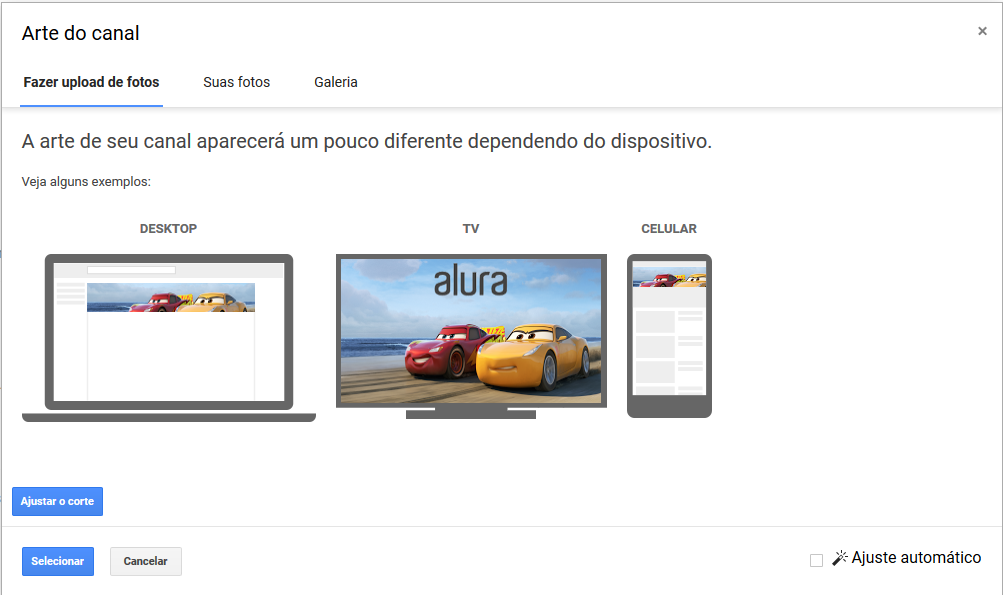Click the 'Arte do canal' dialog title
Image resolution: width=1003 pixels, height=595 pixels.
(81, 33)
